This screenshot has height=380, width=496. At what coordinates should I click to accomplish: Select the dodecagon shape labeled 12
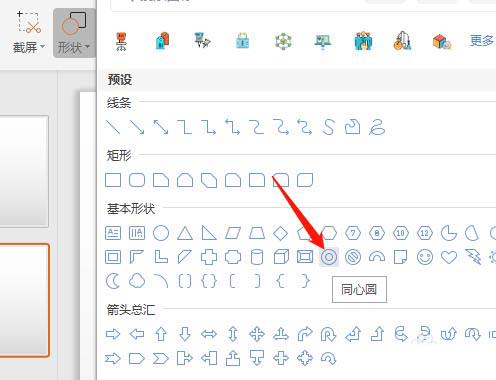425,233
